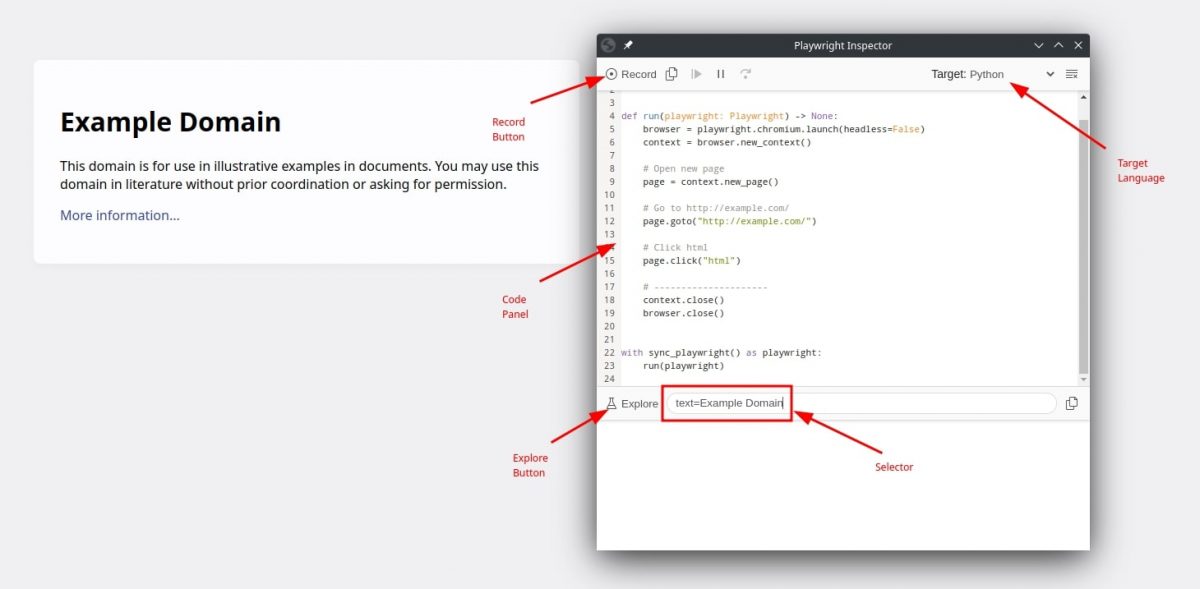1200x589 pixels.
Task: Click the Explore button
Action: point(637,403)
